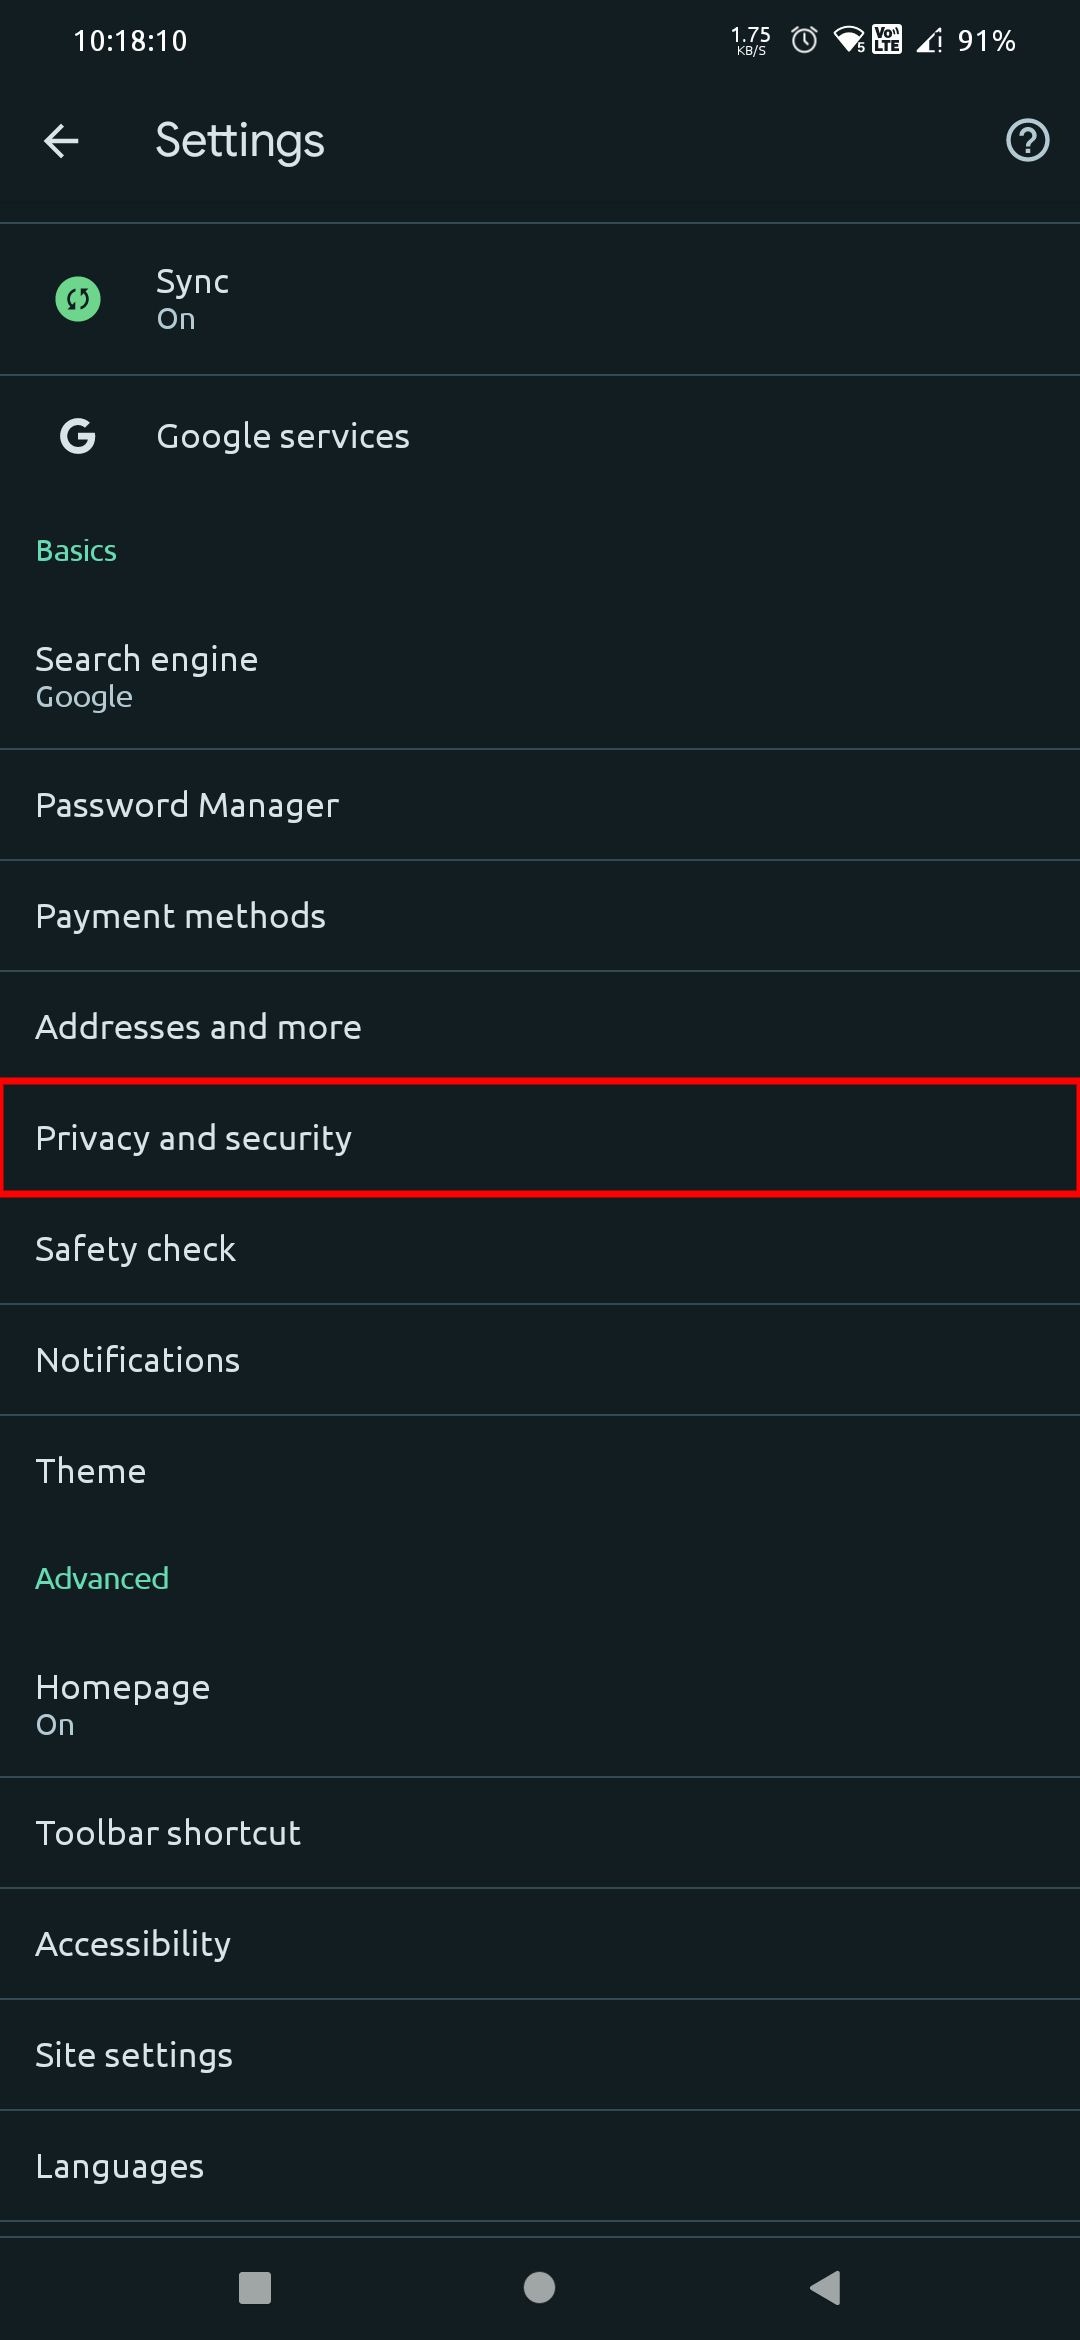
Task: Tap the Google G logo icon
Action: [78, 436]
